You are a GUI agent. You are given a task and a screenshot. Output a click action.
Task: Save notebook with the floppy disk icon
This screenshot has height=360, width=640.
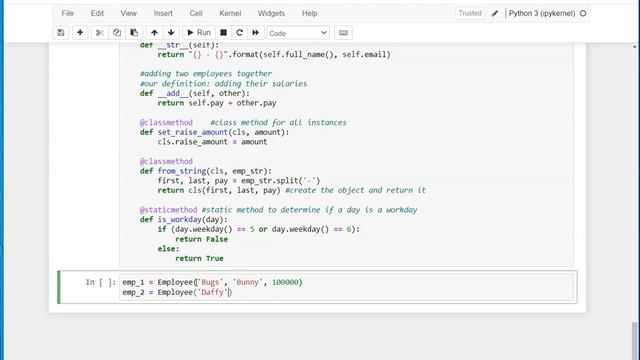coord(61,33)
